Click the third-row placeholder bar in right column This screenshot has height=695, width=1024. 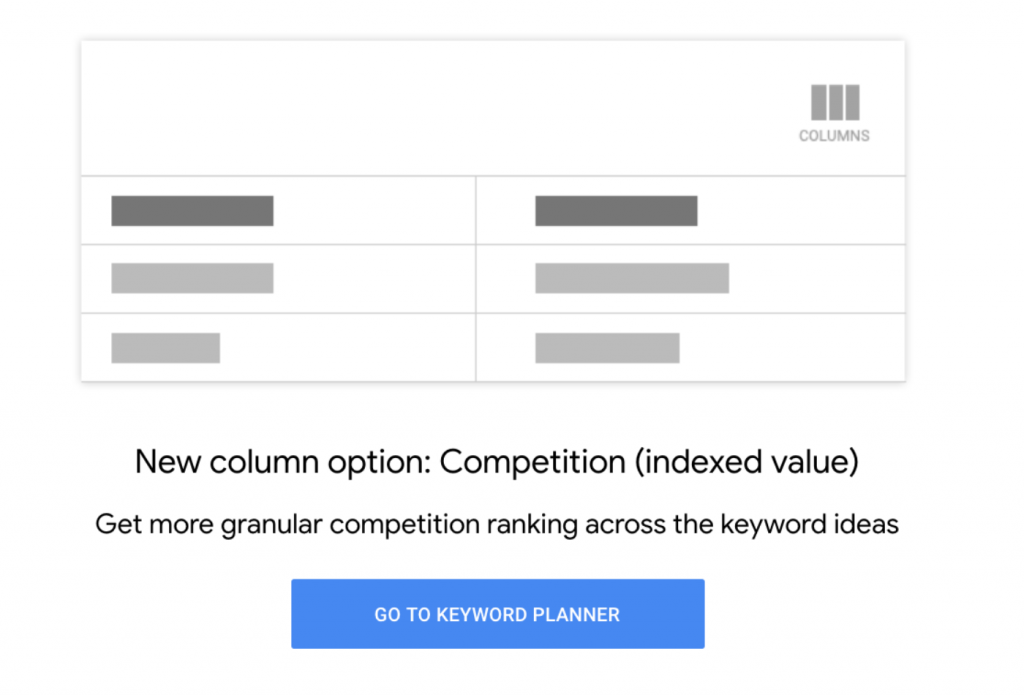(x=607, y=347)
